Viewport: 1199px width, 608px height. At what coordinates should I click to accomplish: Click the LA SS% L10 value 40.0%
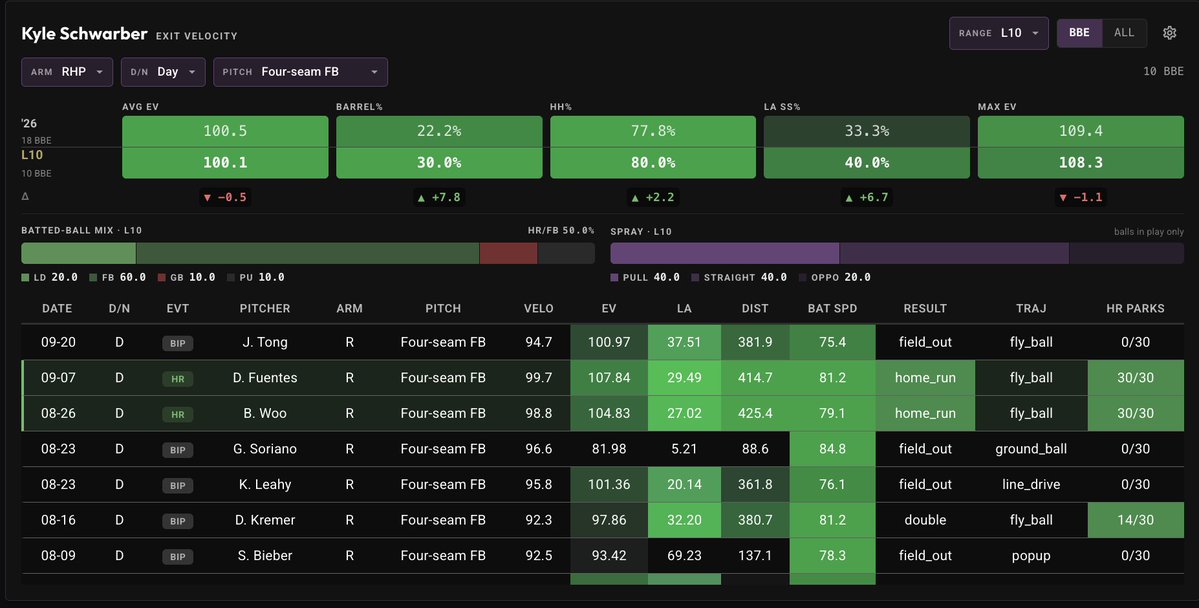click(x=866, y=162)
